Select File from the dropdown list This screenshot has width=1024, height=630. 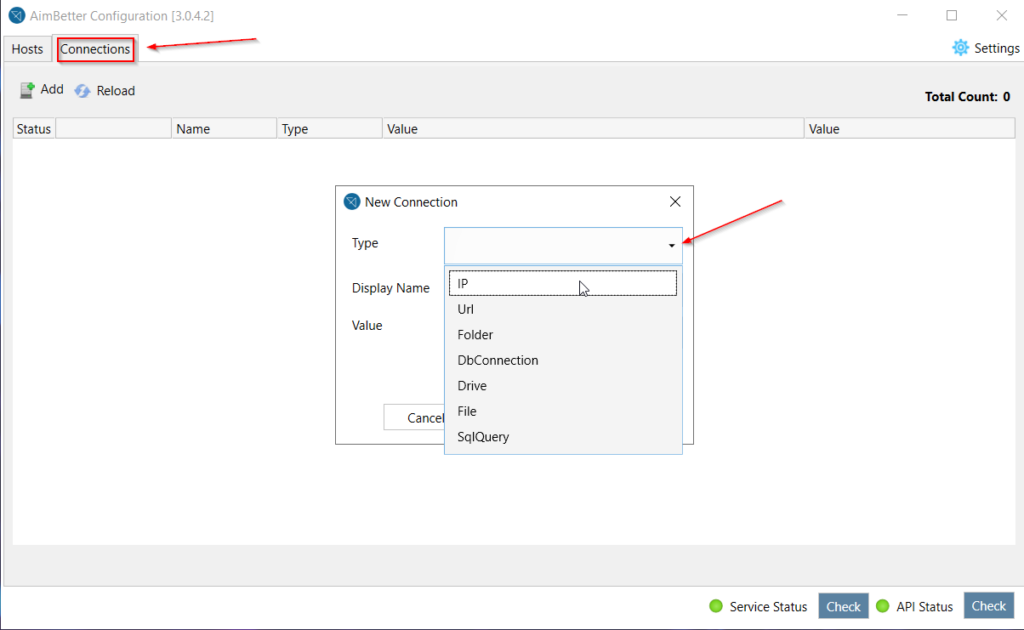tap(563, 411)
